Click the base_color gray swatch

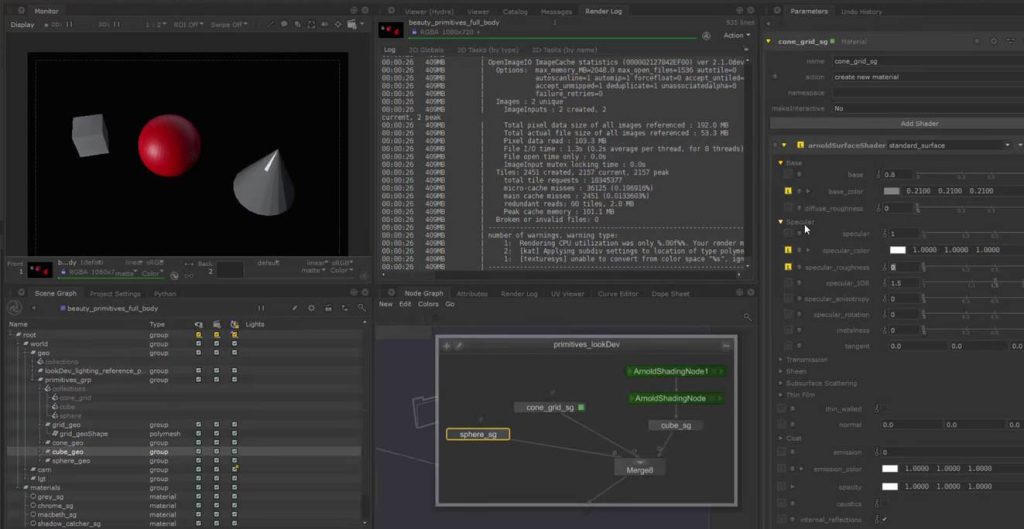click(x=892, y=191)
